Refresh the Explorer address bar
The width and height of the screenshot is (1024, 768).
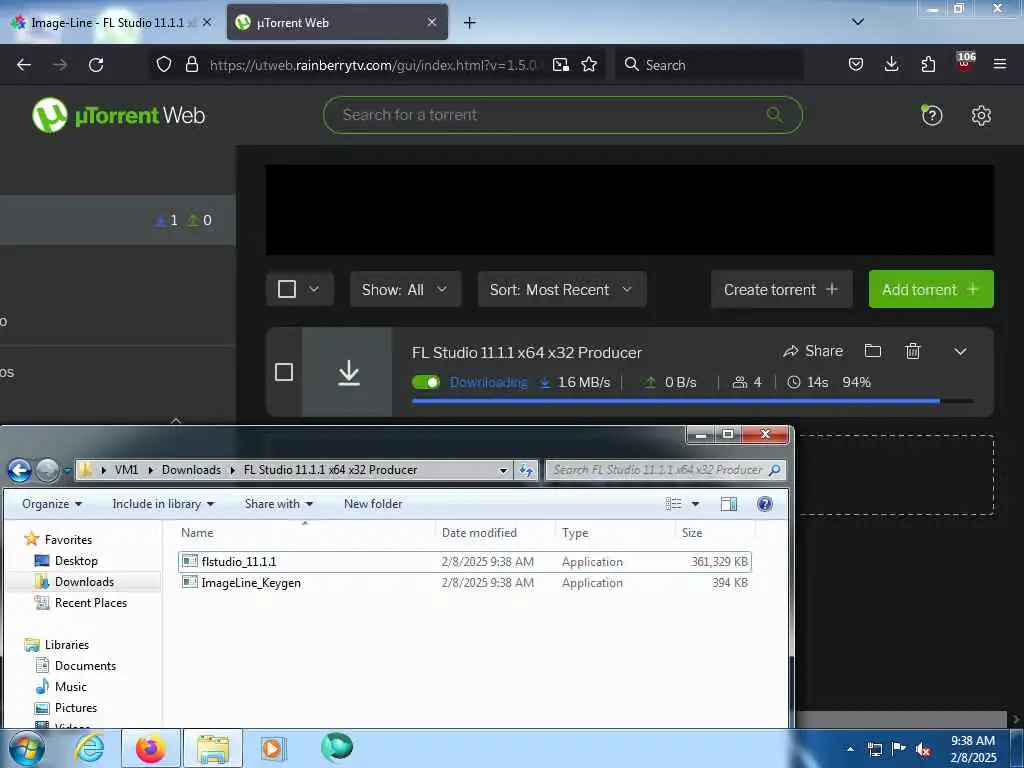coord(526,470)
